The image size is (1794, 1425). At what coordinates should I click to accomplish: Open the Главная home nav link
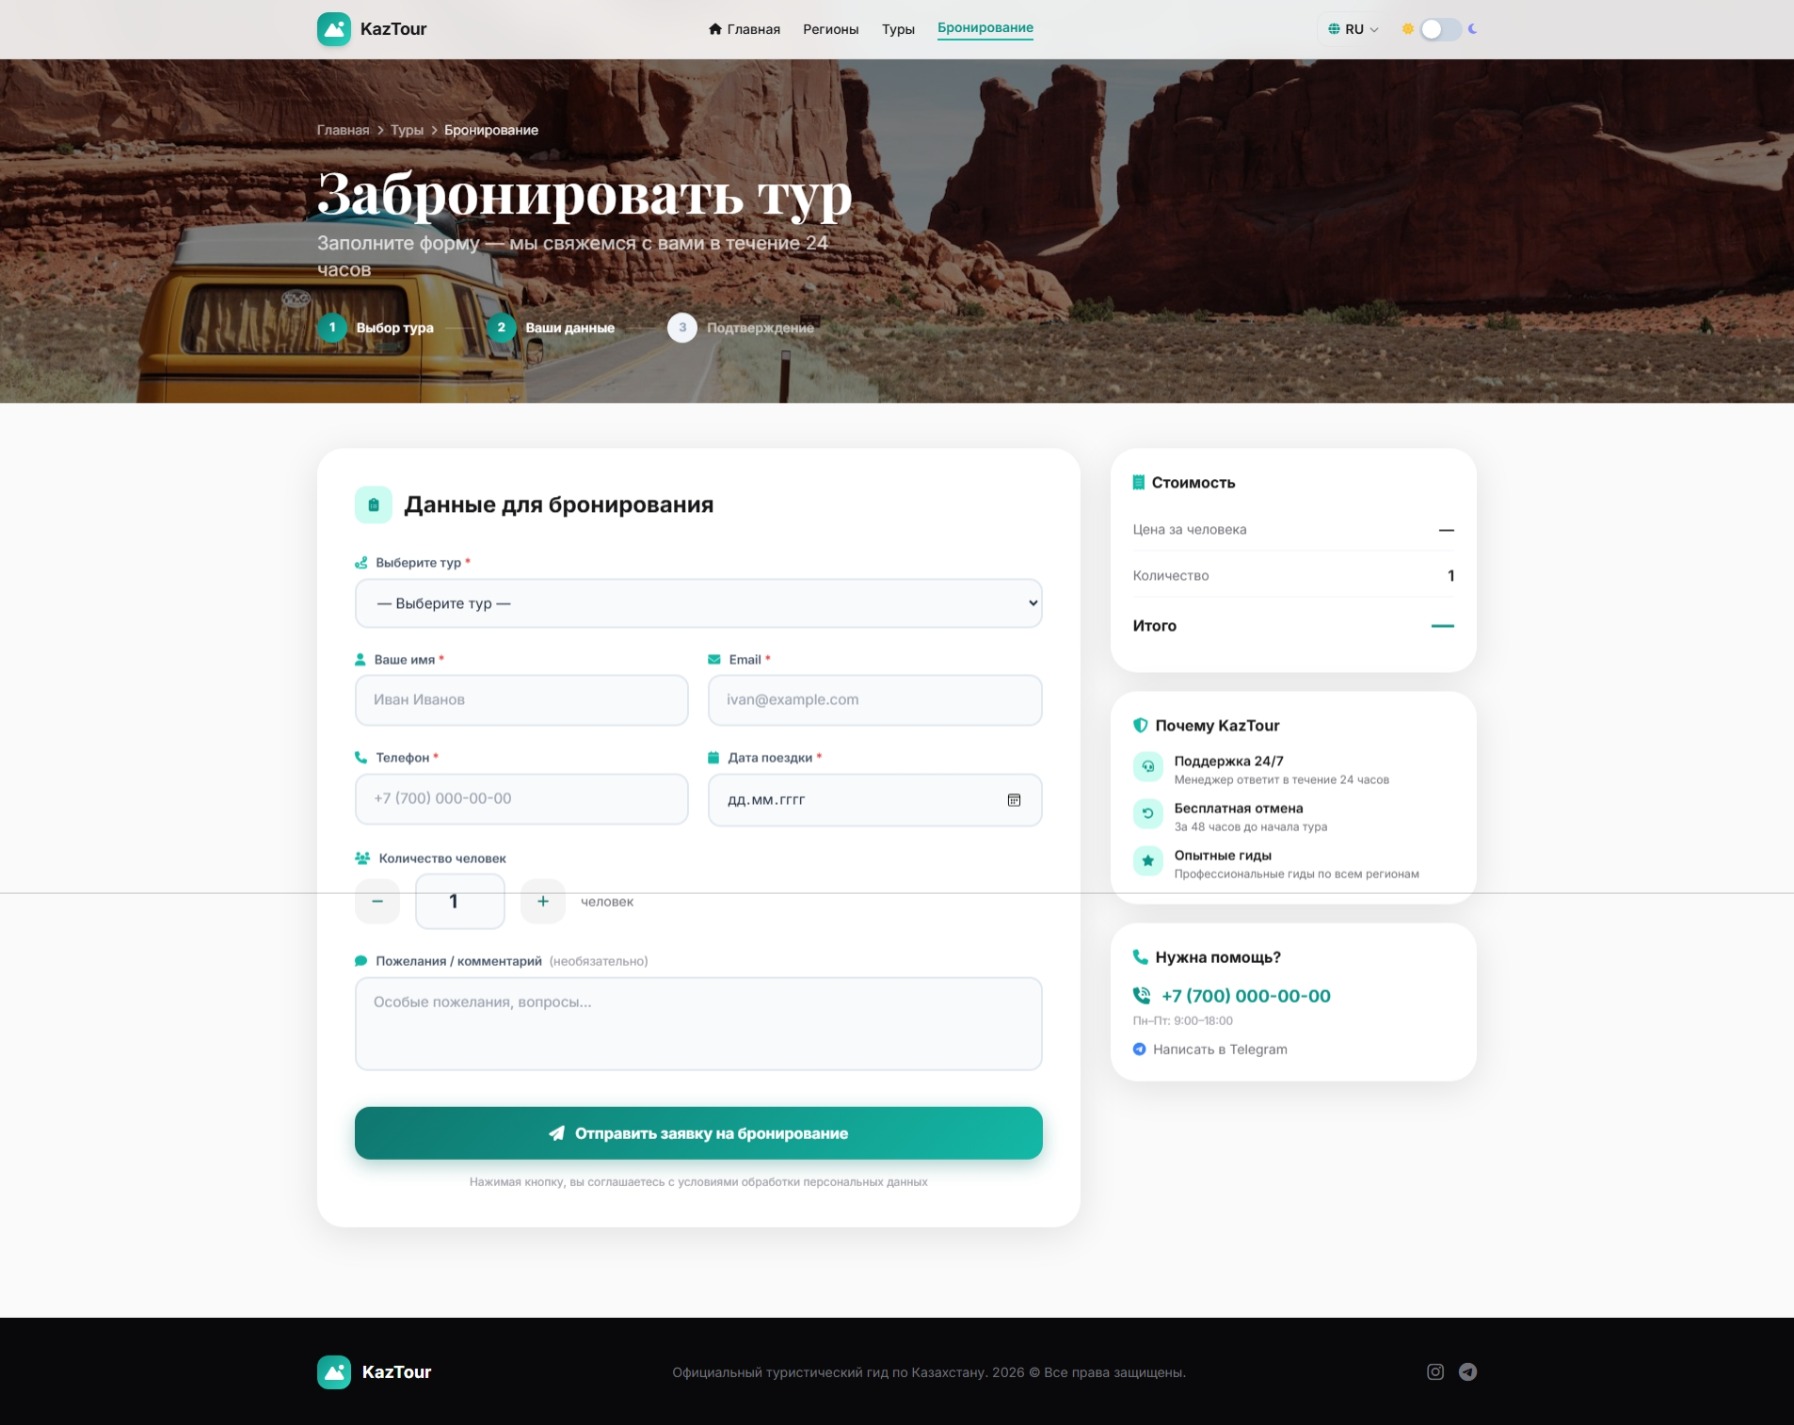click(x=744, y=29)
